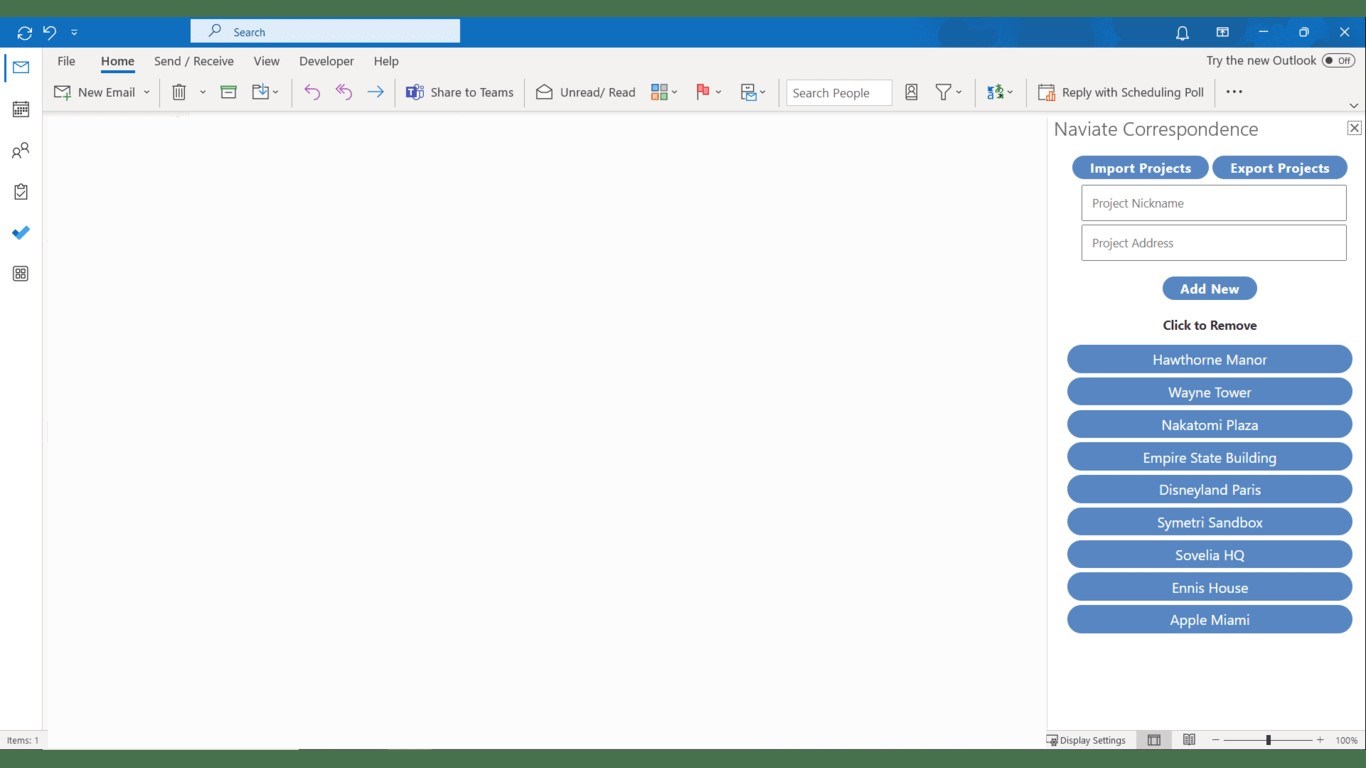This screenshot has width=1366, height=768.
Task: Mark message Unread/Read
Action: pos(586,92)
